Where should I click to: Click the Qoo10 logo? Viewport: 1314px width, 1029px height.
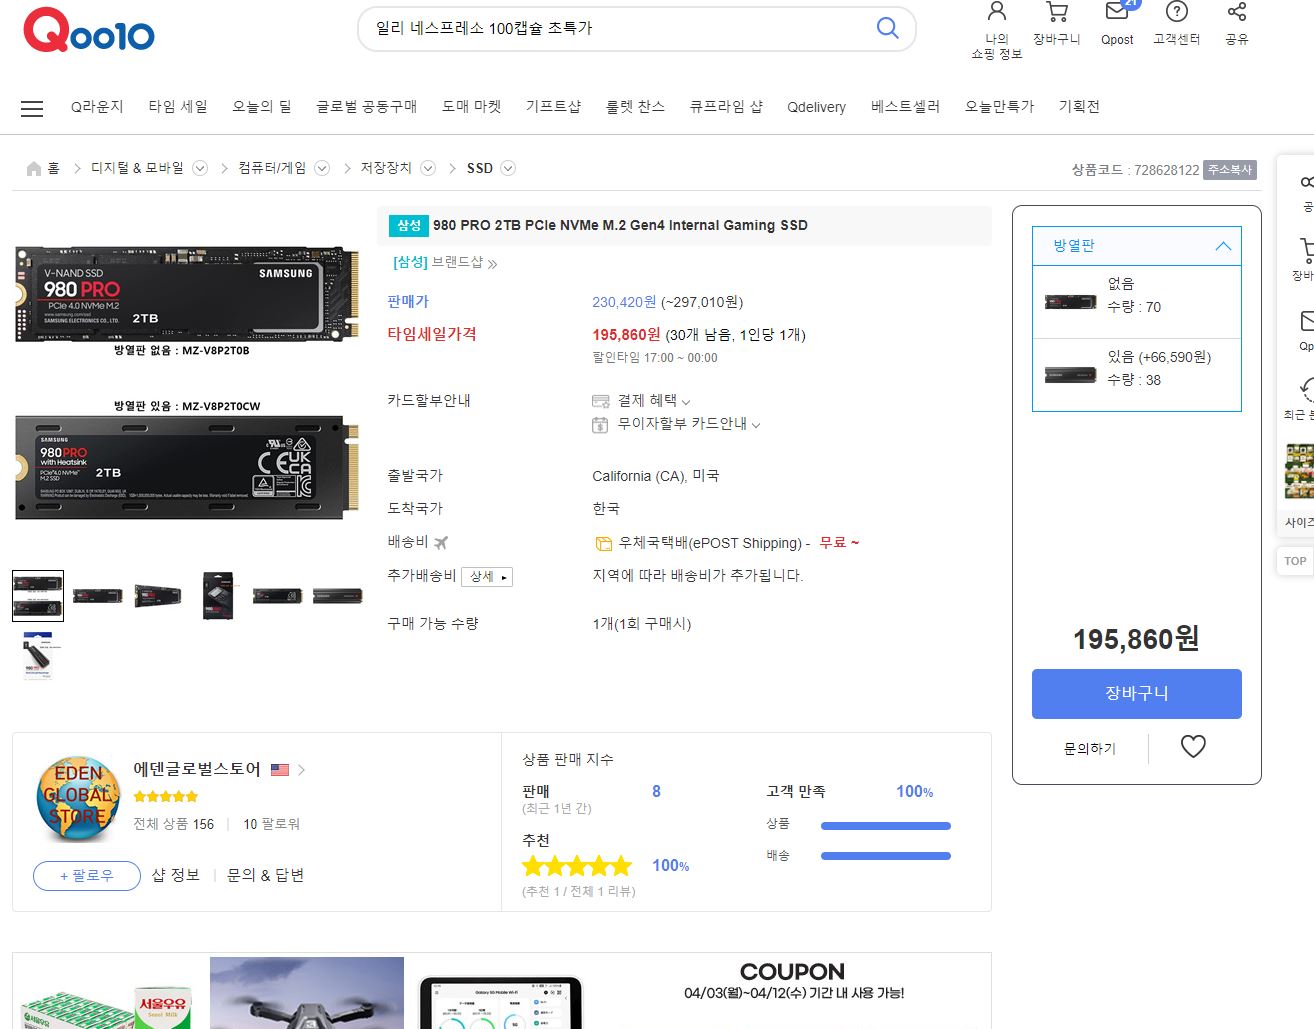pyautogui.click(x=89, y=31)
